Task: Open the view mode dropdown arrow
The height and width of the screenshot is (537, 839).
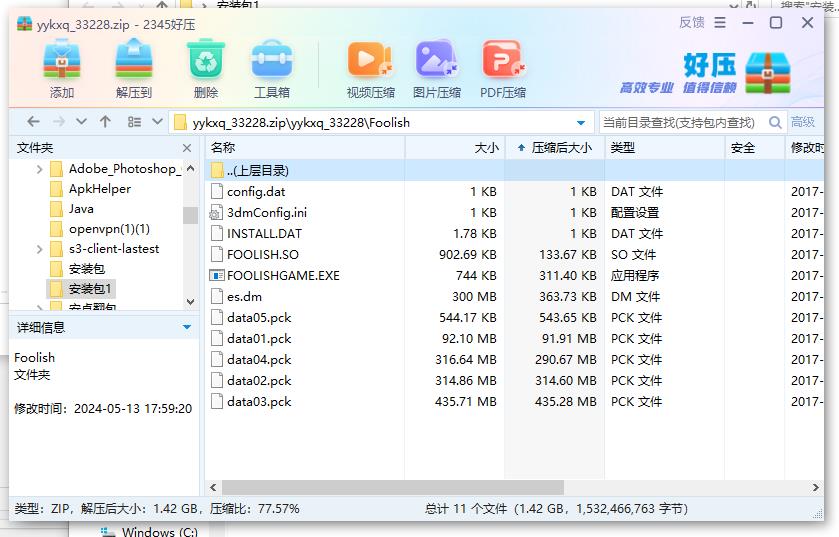Action: point(157,122)
